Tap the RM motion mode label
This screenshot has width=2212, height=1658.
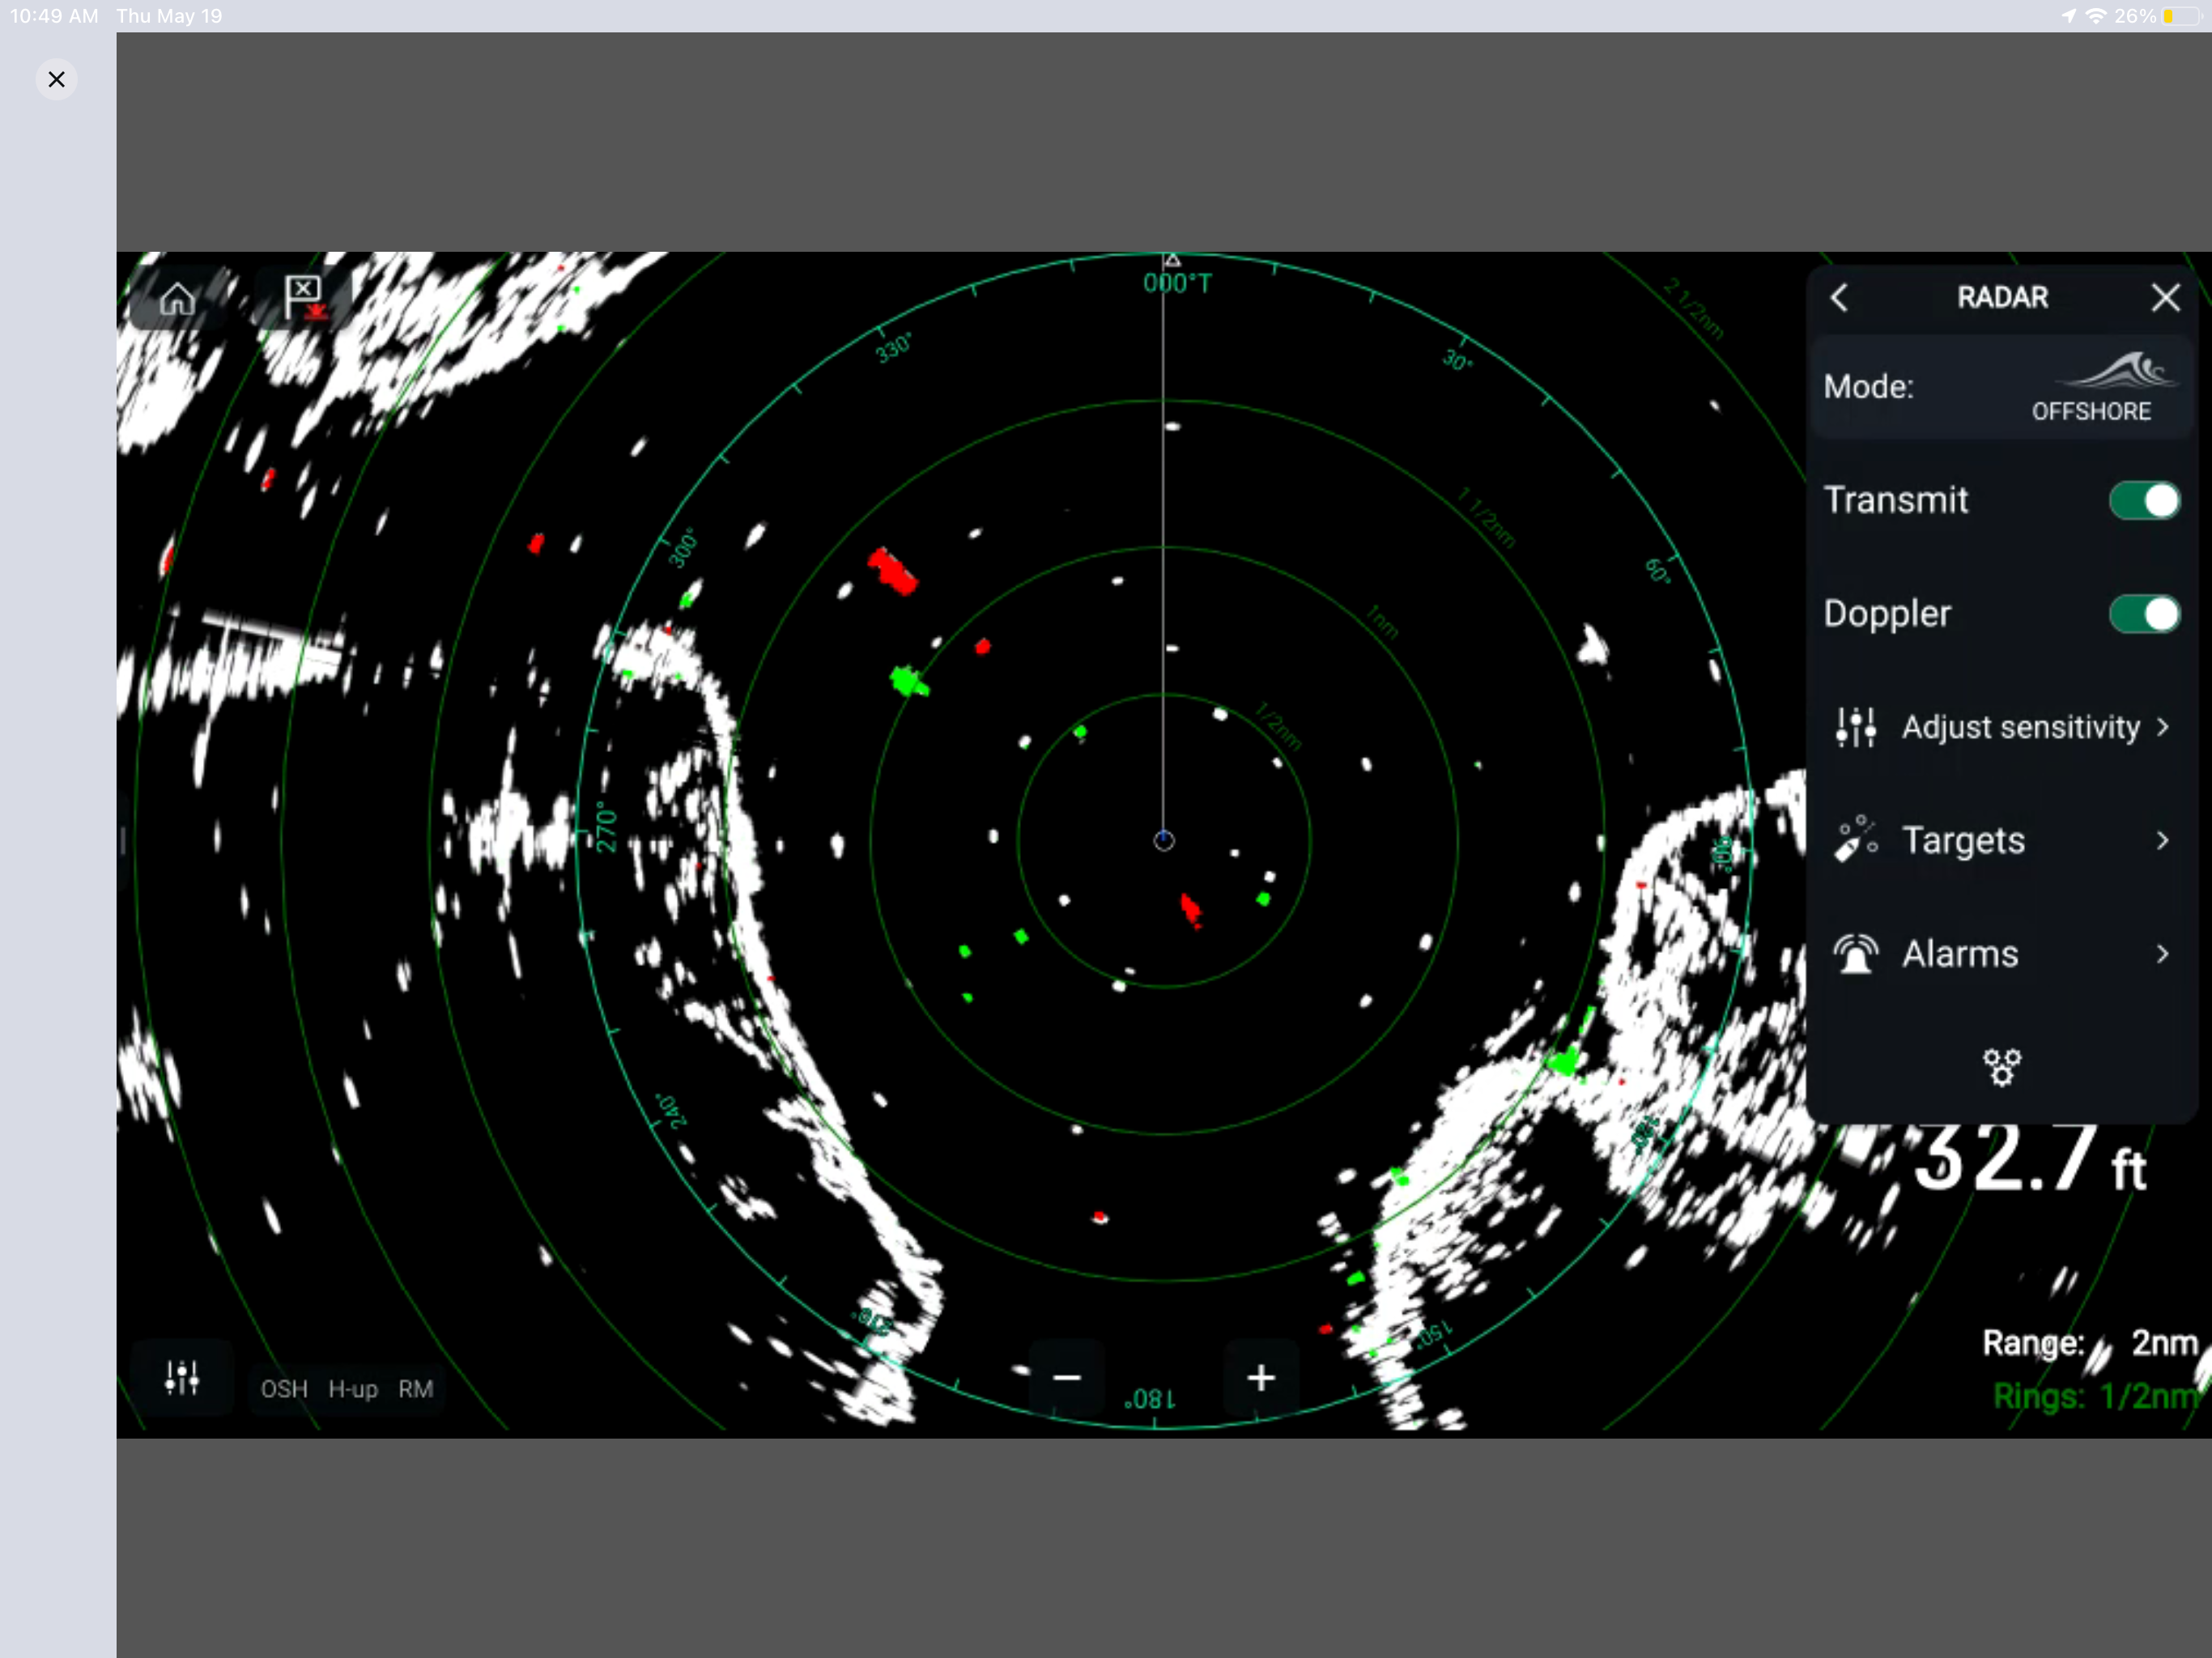[415, 1389]
